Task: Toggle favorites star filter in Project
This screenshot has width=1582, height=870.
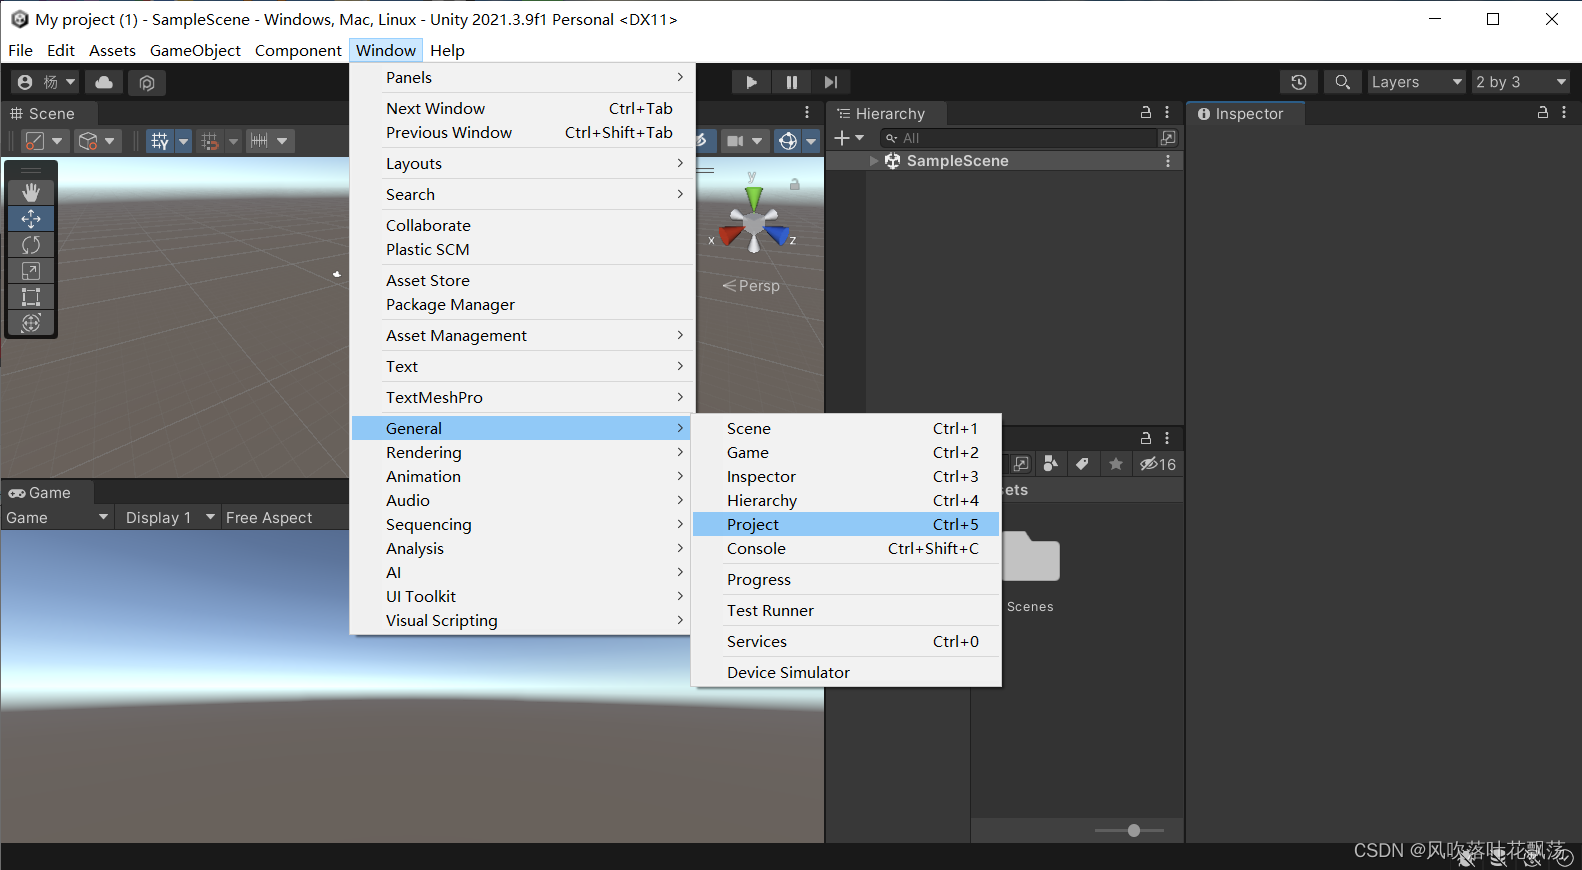Action: [x=1116, y=464]
